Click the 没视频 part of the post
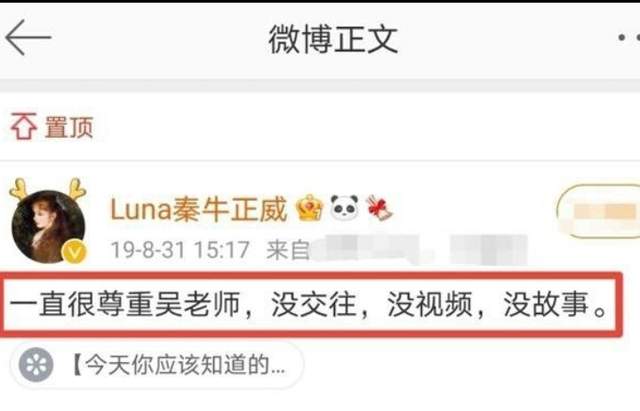The height and width of the screenshot is (411, 640). click(x=430, y=304)
